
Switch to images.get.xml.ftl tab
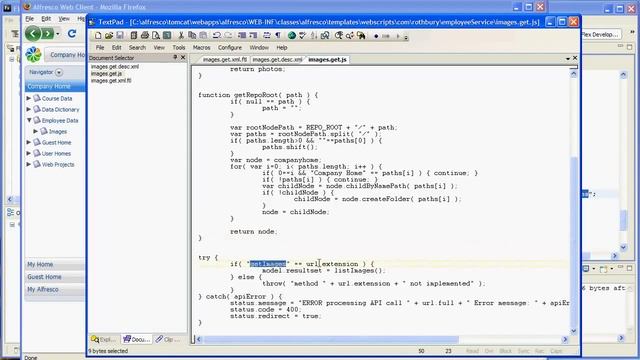(224, 60)
